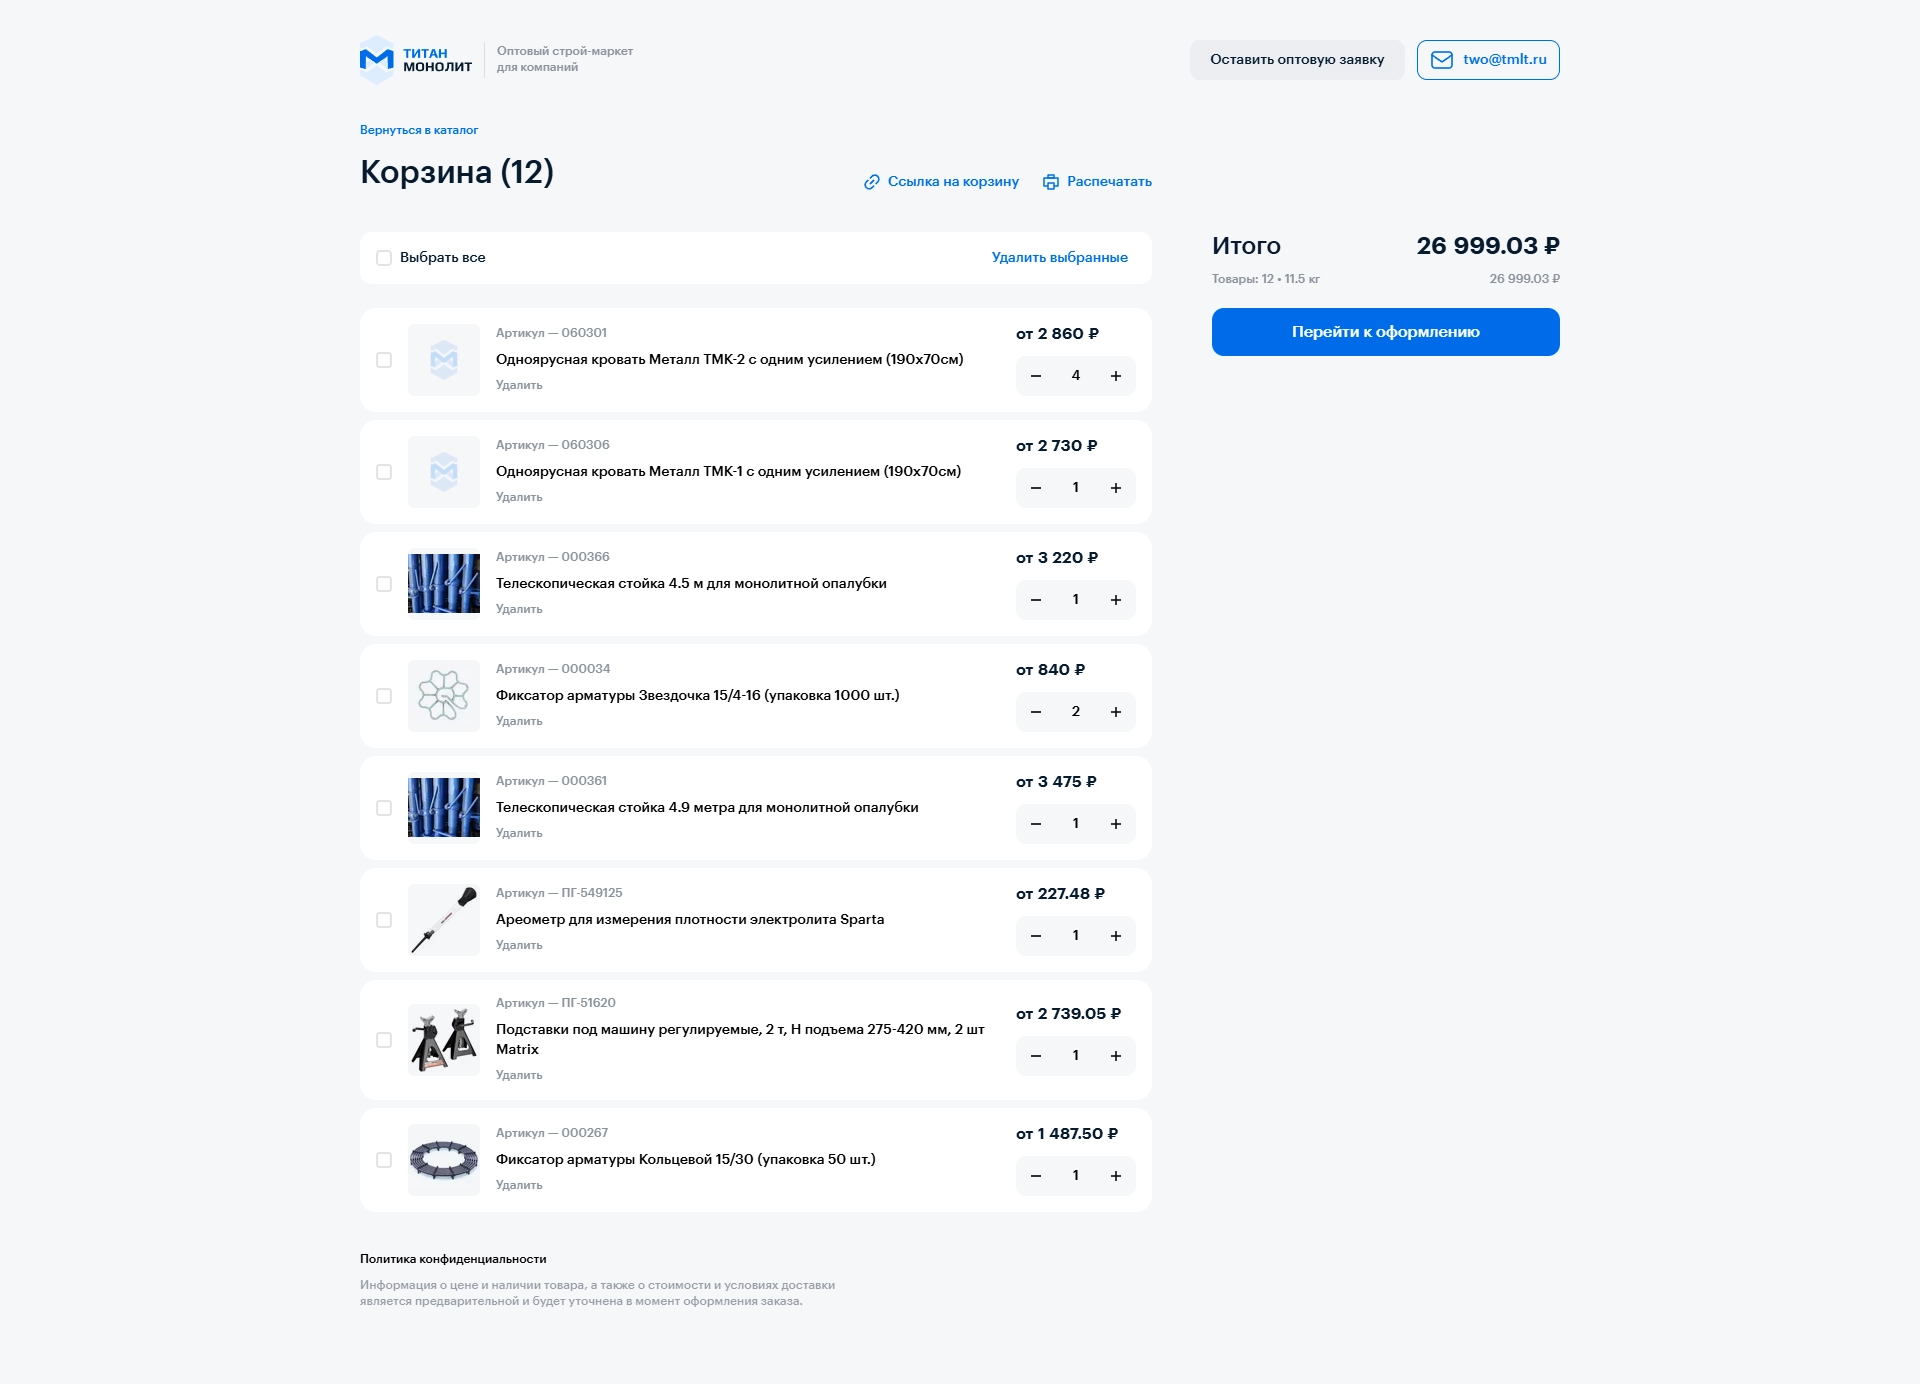Check the Фиксатор Кольцевой 15/30 item

(384, 1160)
